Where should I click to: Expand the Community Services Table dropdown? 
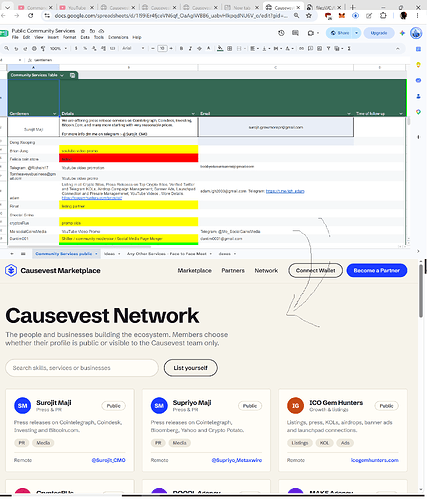coord(62,75)
